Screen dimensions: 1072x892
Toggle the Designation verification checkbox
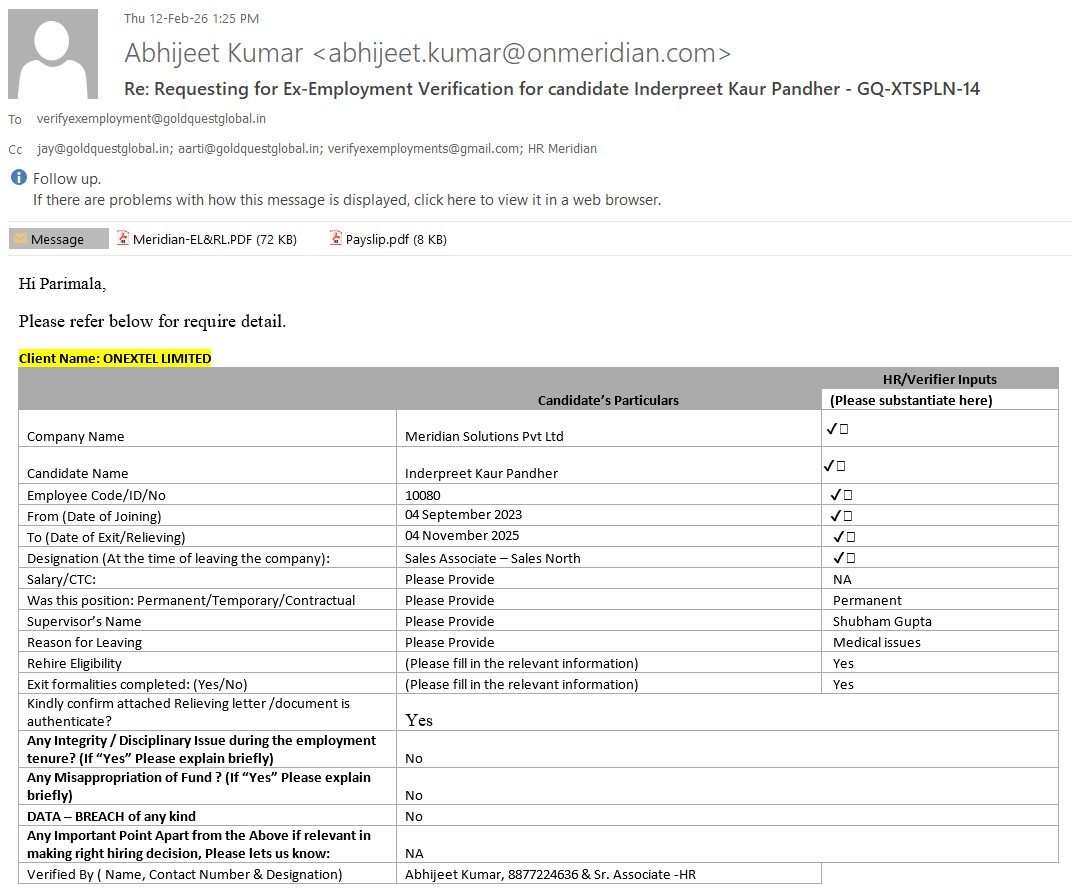[x=850, y=558]
